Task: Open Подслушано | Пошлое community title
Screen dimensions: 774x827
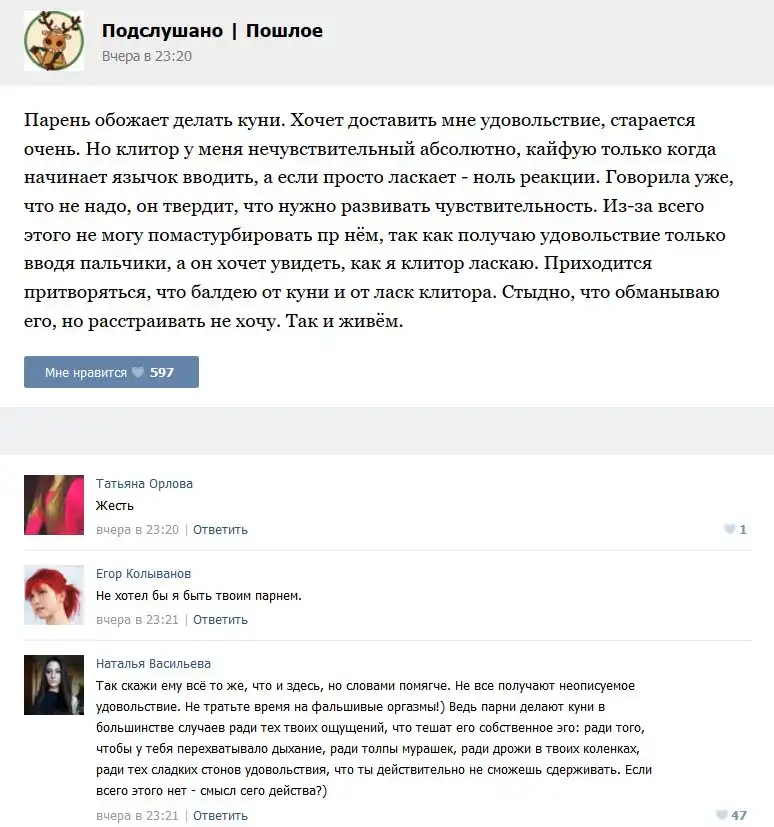Action: point(212,31)
